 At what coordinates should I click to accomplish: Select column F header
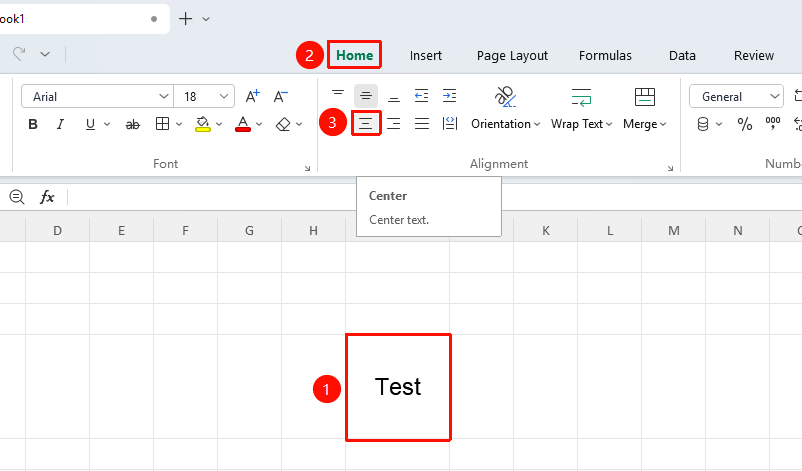185,231
